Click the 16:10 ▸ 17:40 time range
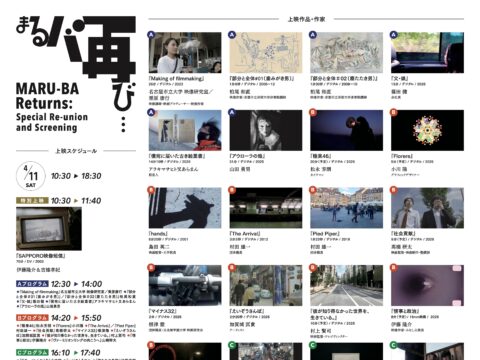 [76, 353]
